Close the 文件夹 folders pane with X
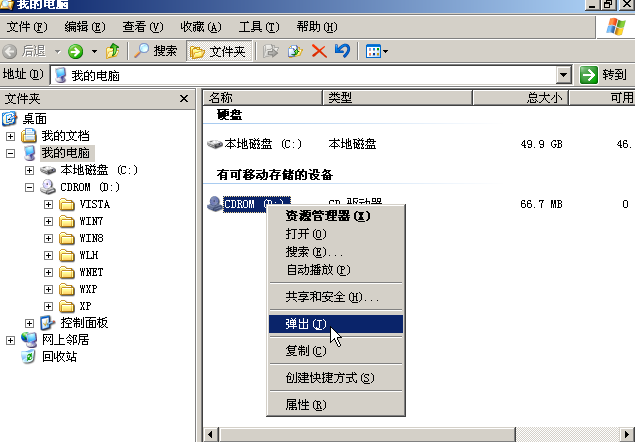The image size is (635, 442). pyautogui.click(x=184, y=98)
